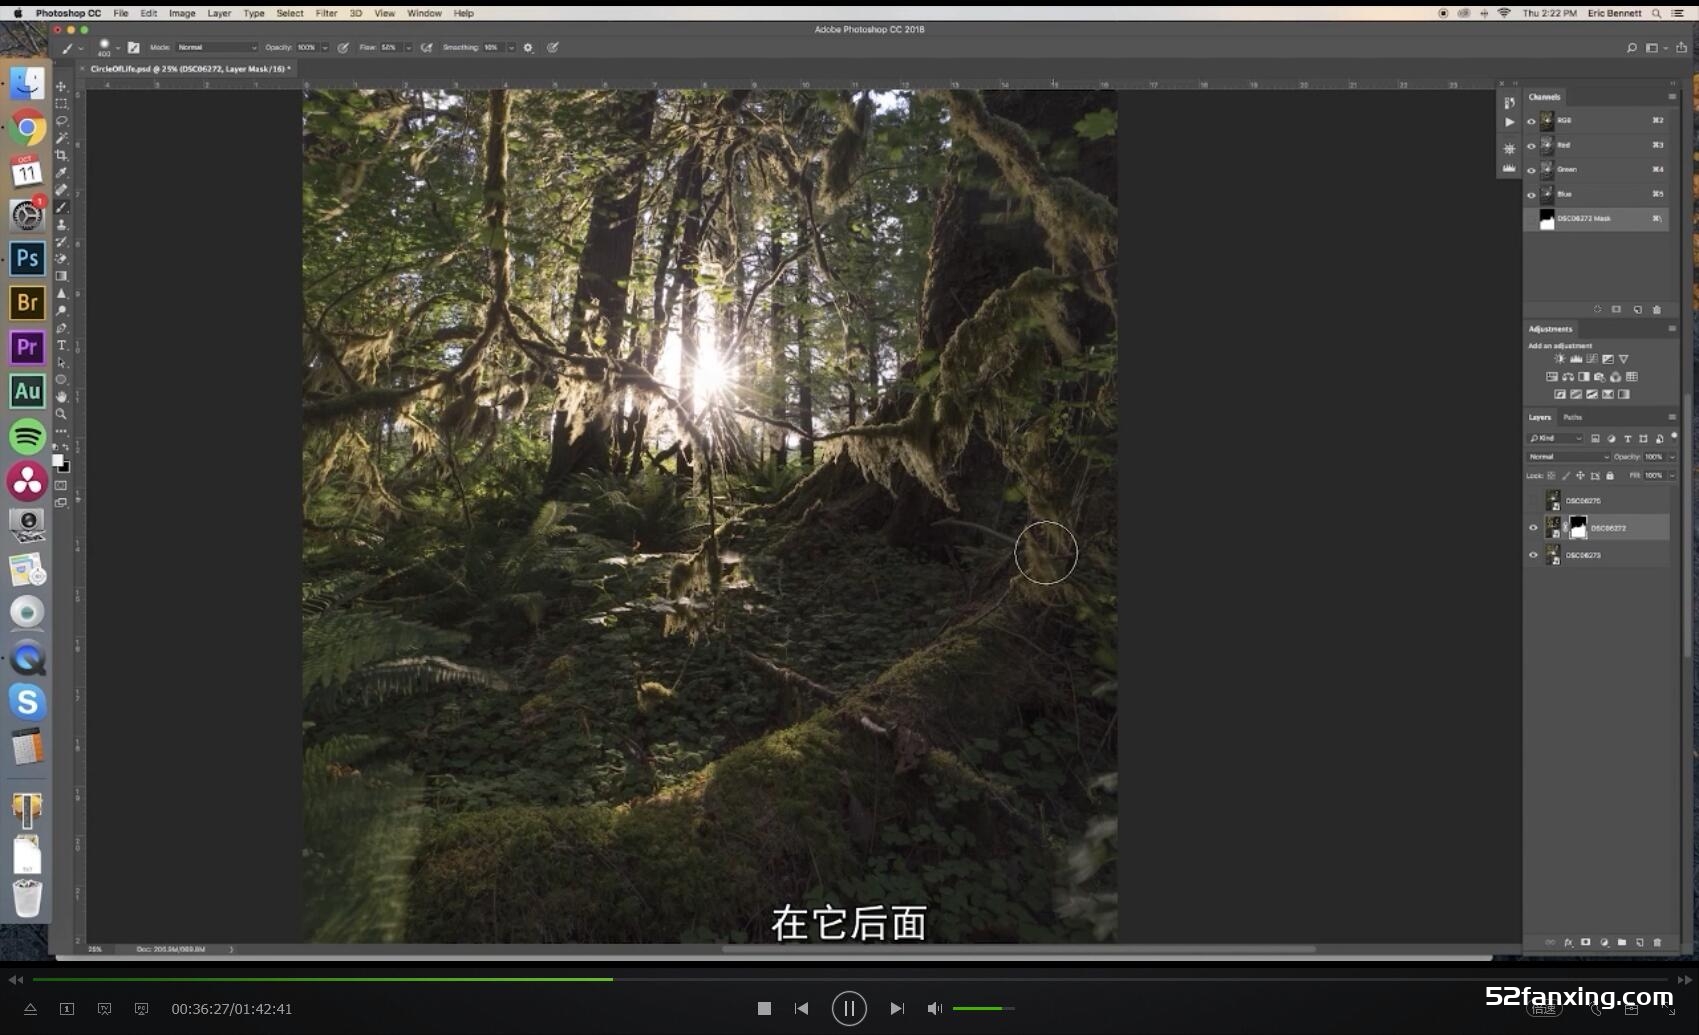The image size is (1699, 1035).
Task: Select the Dodge tool
Action: click(61, 310)
